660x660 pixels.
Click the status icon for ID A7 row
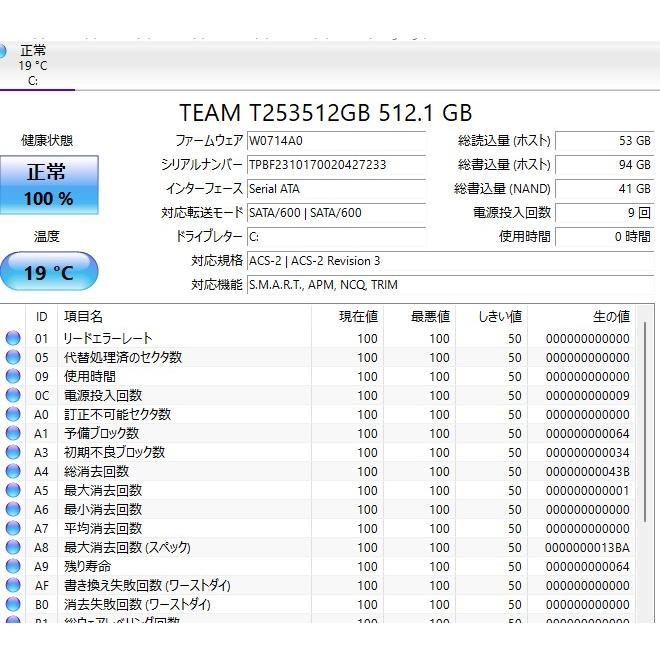tap(13, 528)
